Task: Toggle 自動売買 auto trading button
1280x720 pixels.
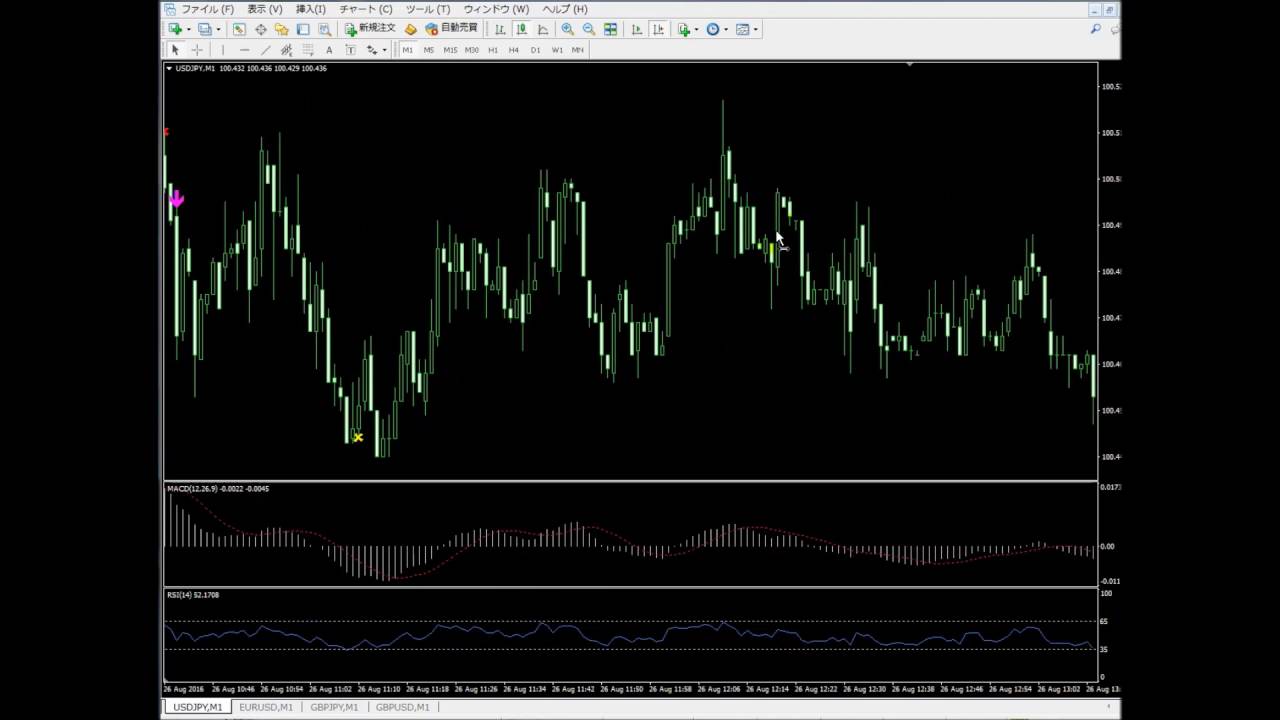Action: pyautogui.click(x=451, y=29)
